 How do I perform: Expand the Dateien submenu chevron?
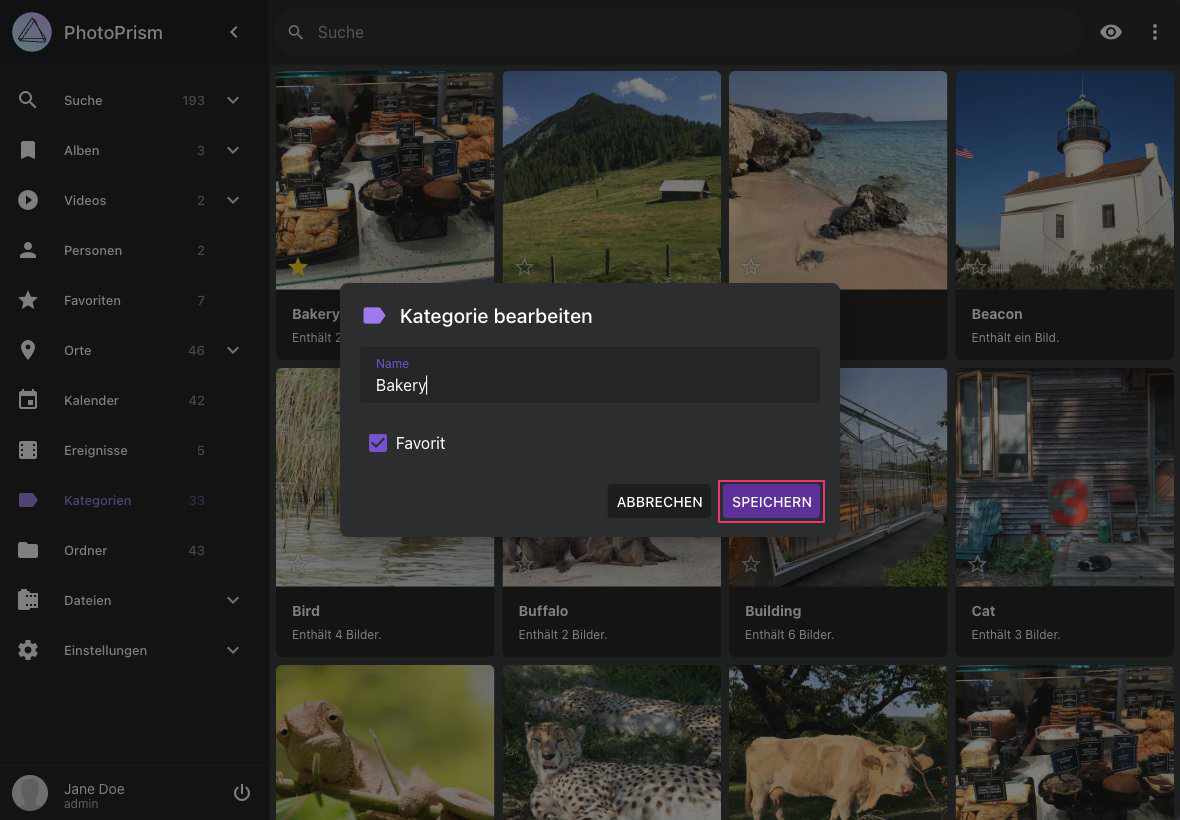[x=233, y=600]
